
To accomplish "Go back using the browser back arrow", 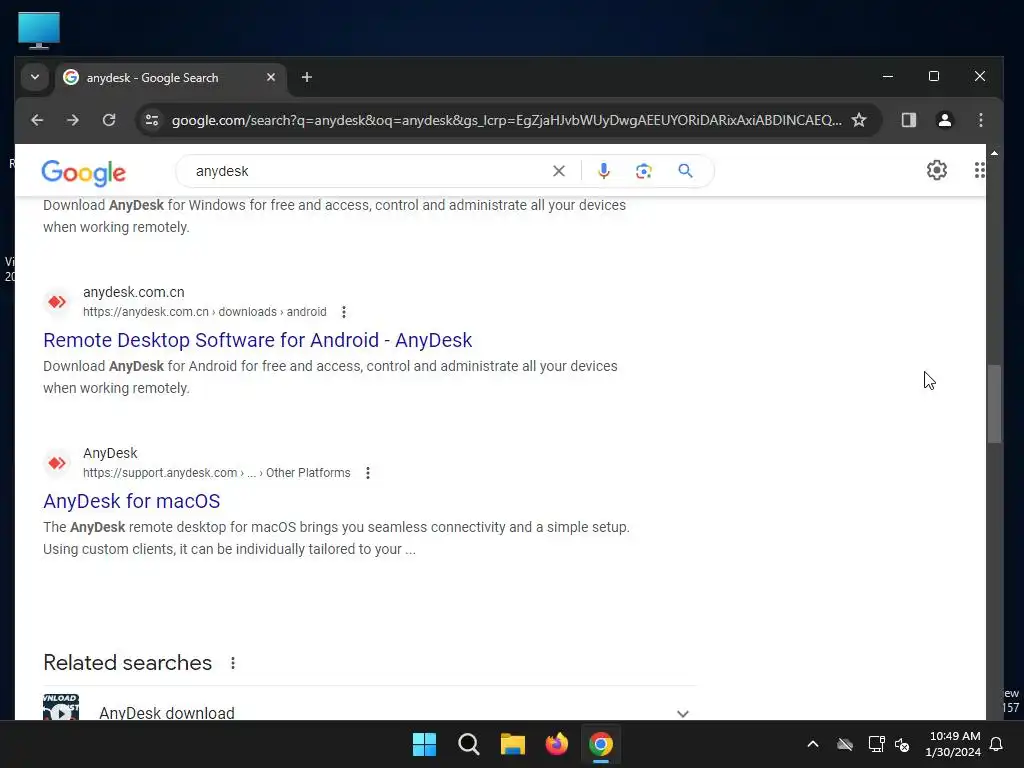I will tap(37, 120).
